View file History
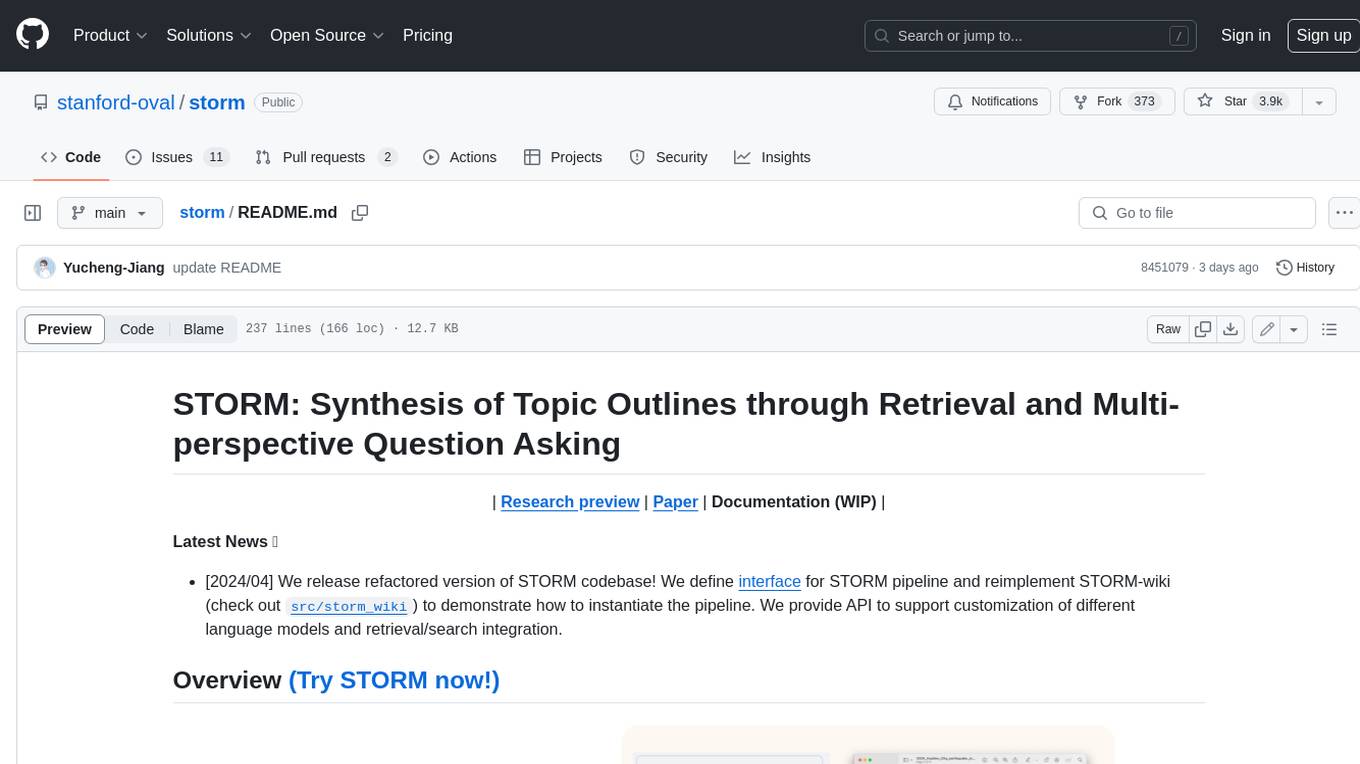1360x764 pixels. tap(1305, 268)
